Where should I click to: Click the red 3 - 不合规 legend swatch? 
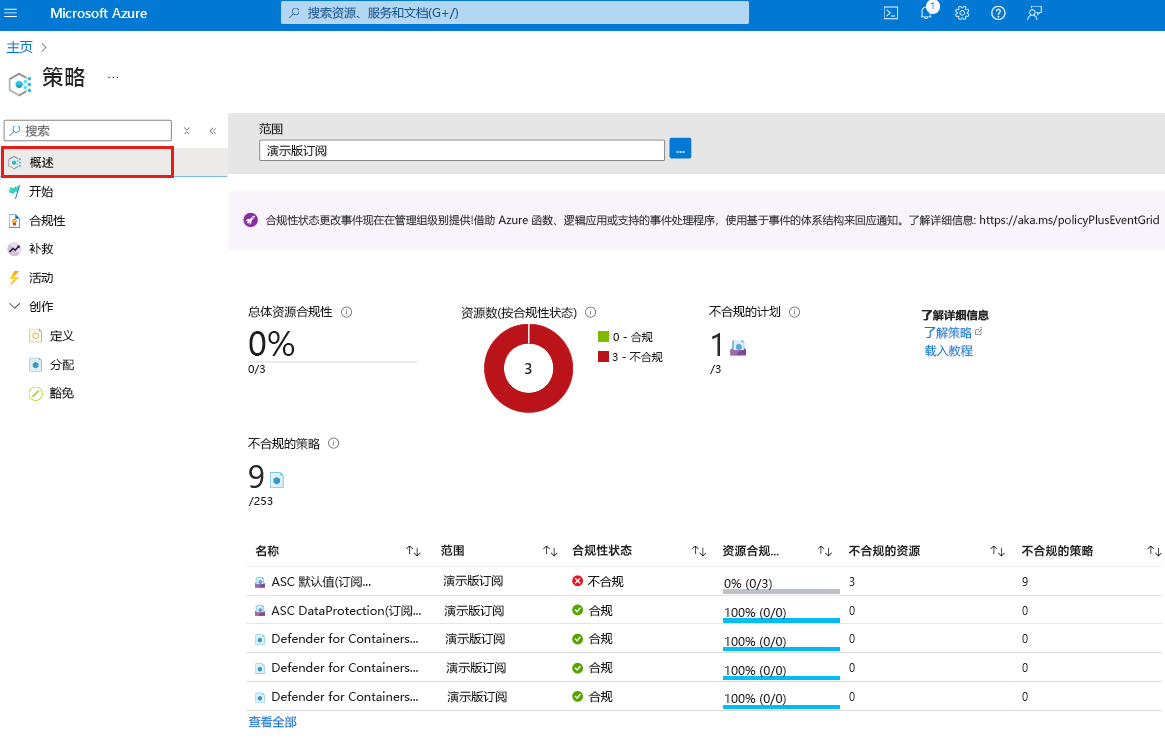(x=603, y=357)
